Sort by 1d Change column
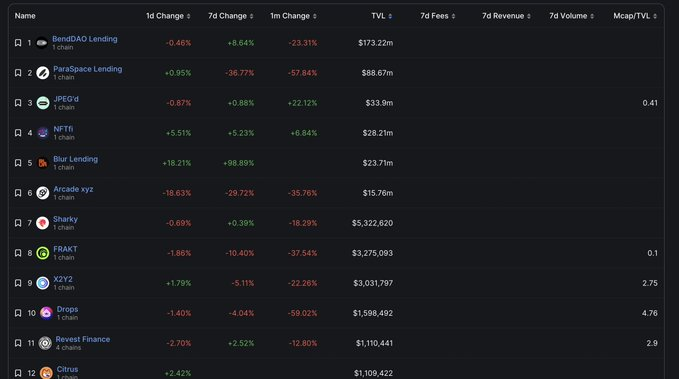Screen dimensions: 679x379 (x=168, y=16)
